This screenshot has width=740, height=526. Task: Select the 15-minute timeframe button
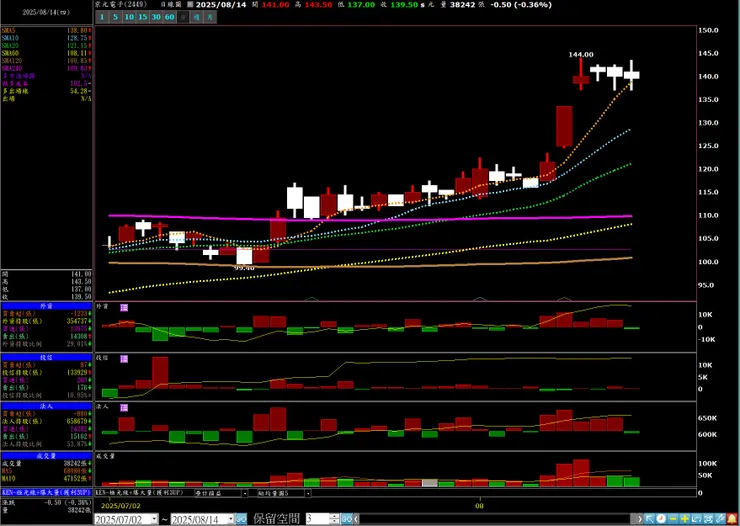click(x=143, y=17)
